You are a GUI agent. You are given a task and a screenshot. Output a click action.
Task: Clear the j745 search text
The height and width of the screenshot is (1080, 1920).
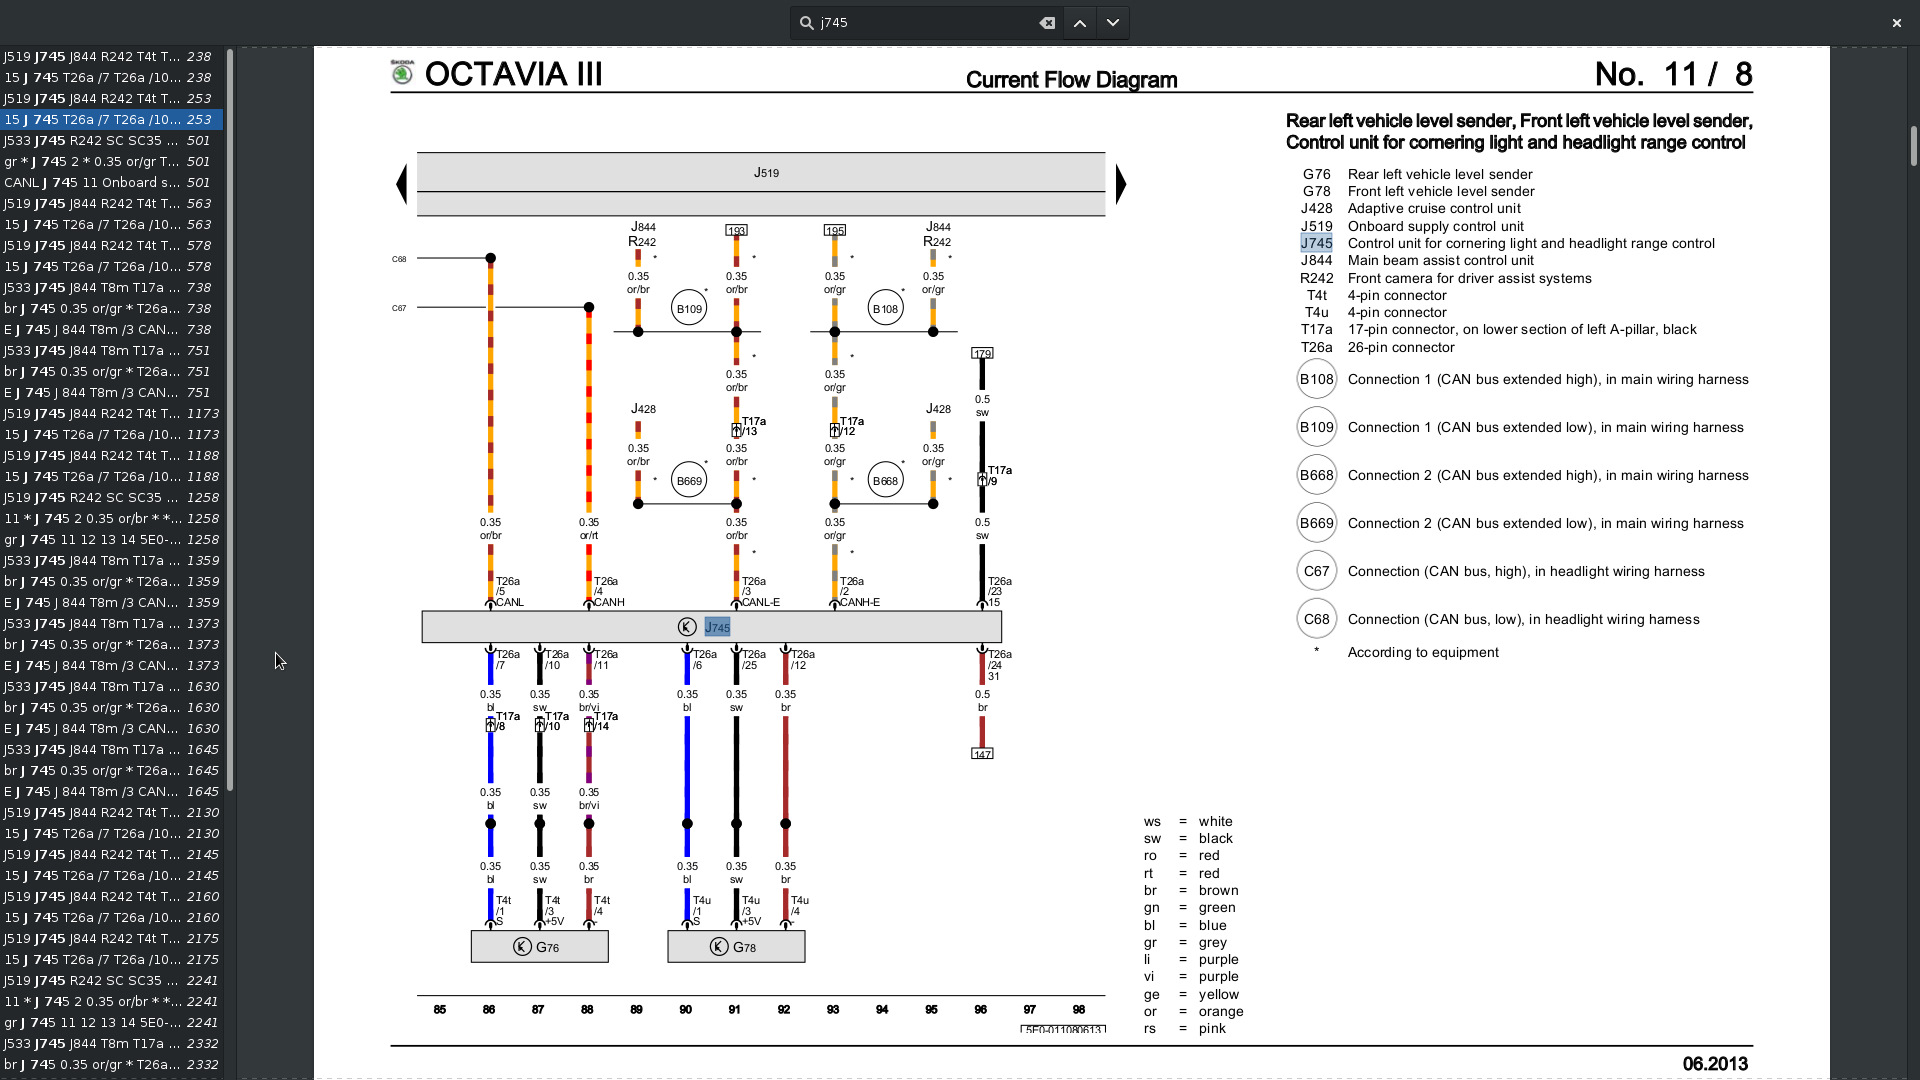(x=1047, y=23)
